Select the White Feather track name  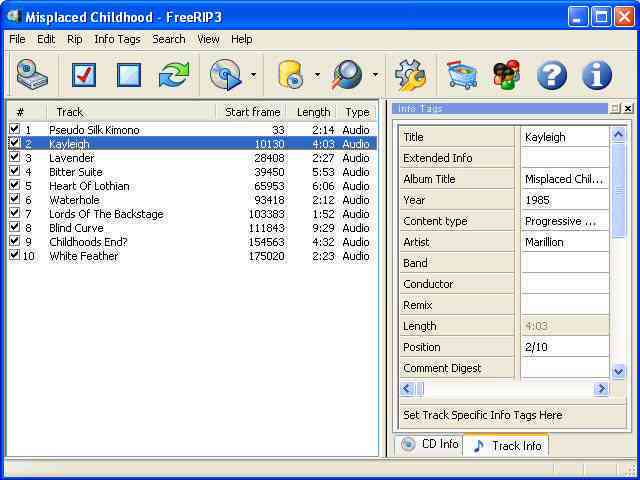coord(84,256)
